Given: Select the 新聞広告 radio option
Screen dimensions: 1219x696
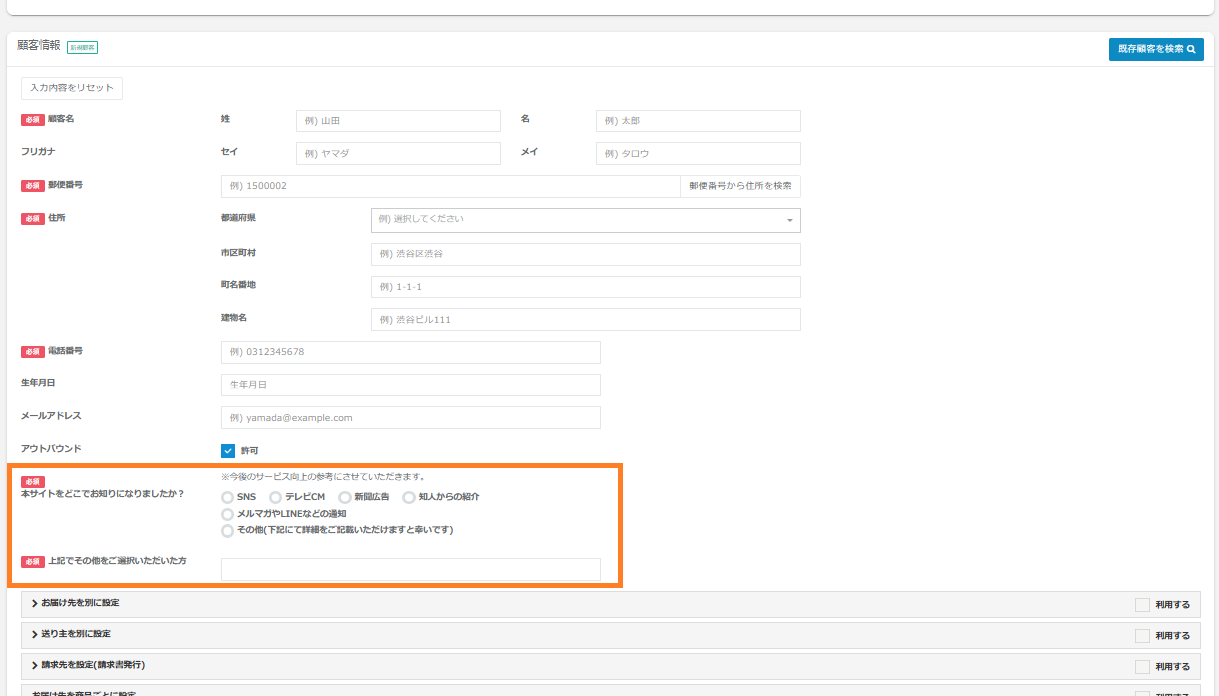Looking at the screenshot, I should click(345, 497).
